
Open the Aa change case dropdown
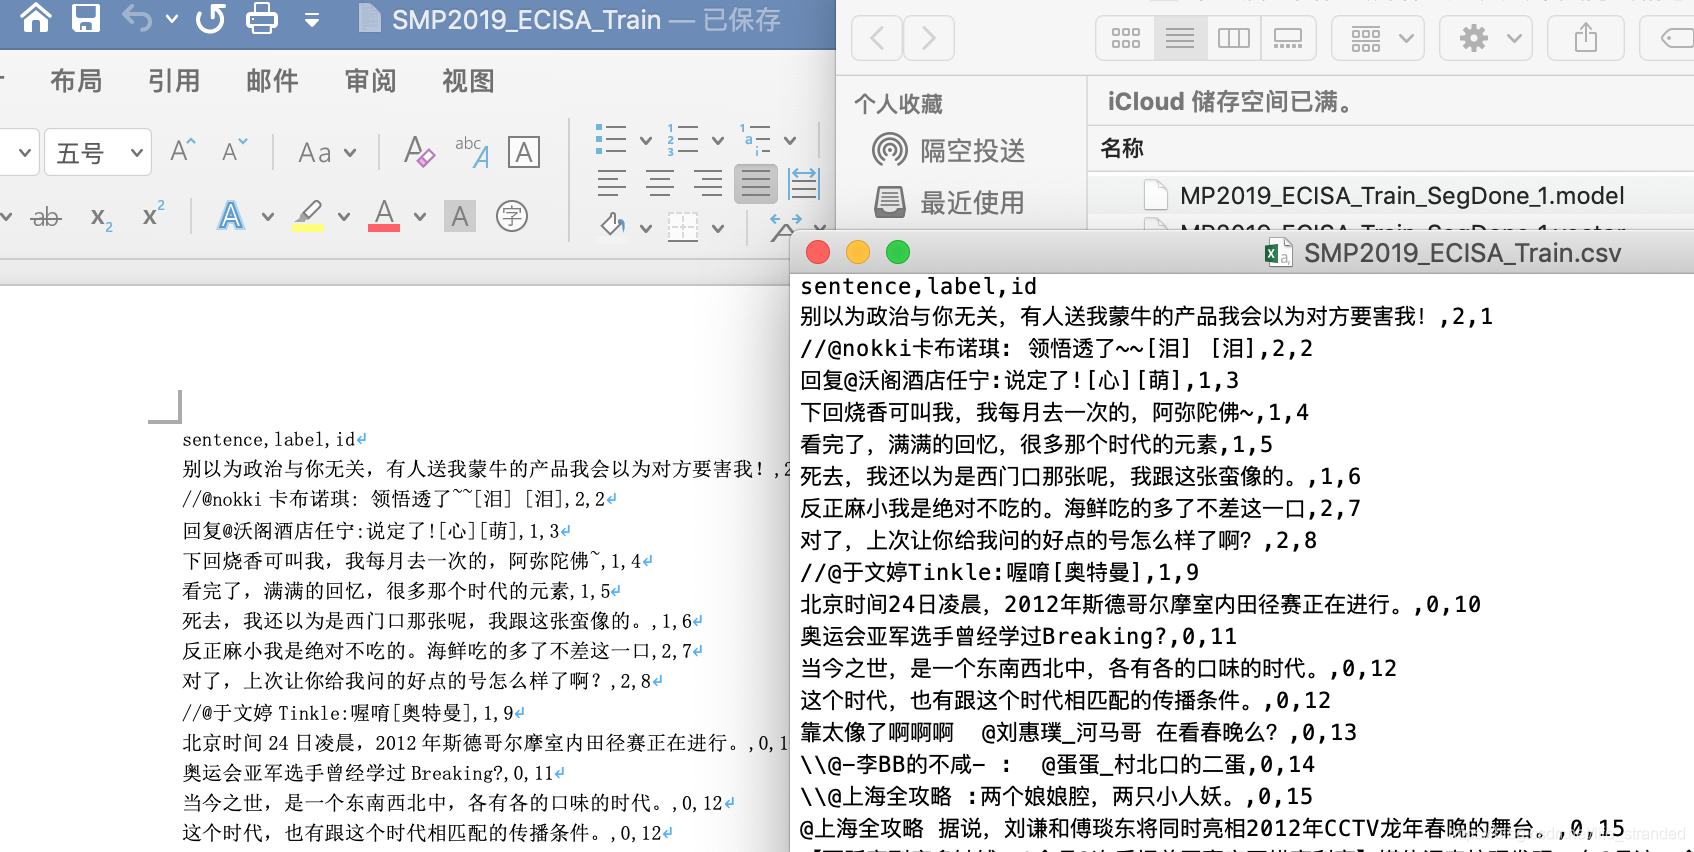coord(327,153)
